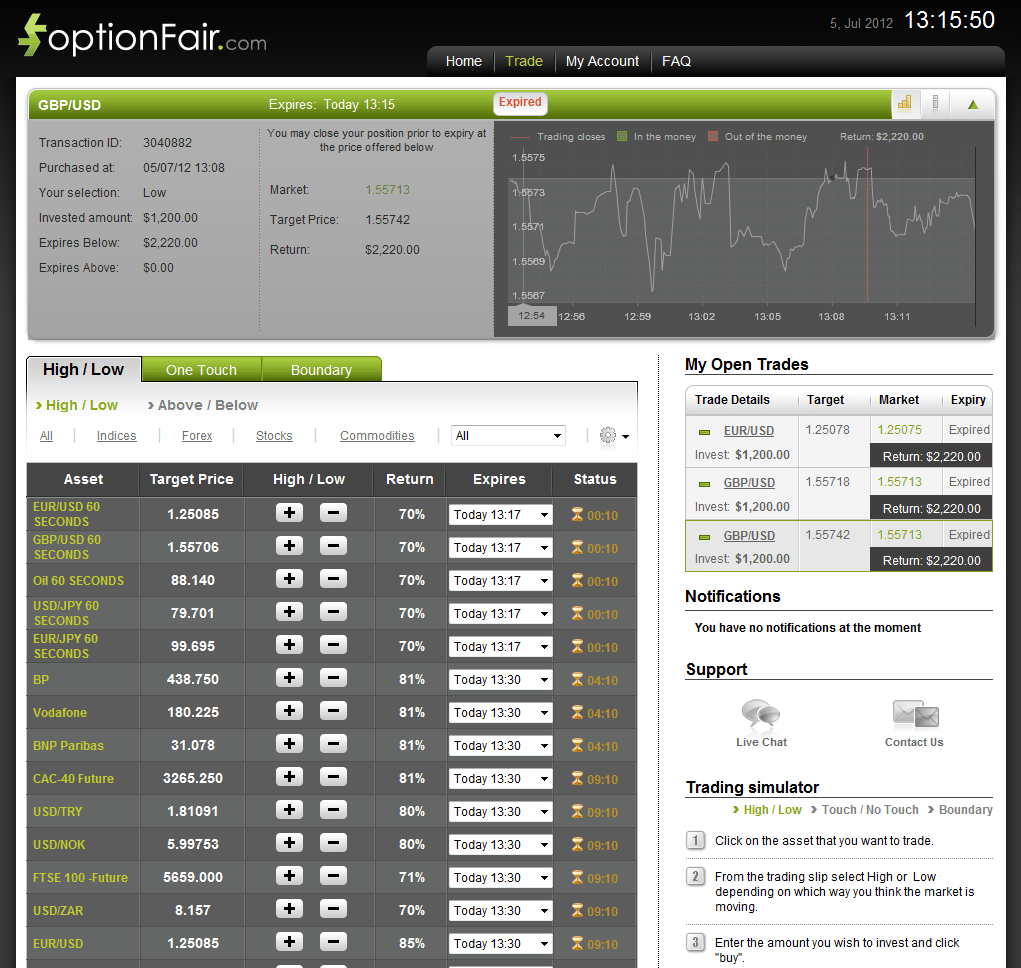Click the trade details info icon

pos(936,103)
